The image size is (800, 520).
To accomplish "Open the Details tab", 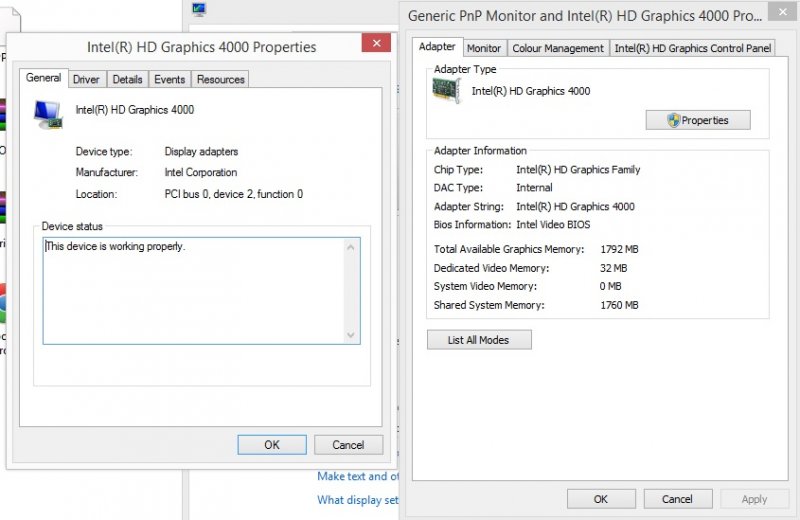I will tap(127, 79).
